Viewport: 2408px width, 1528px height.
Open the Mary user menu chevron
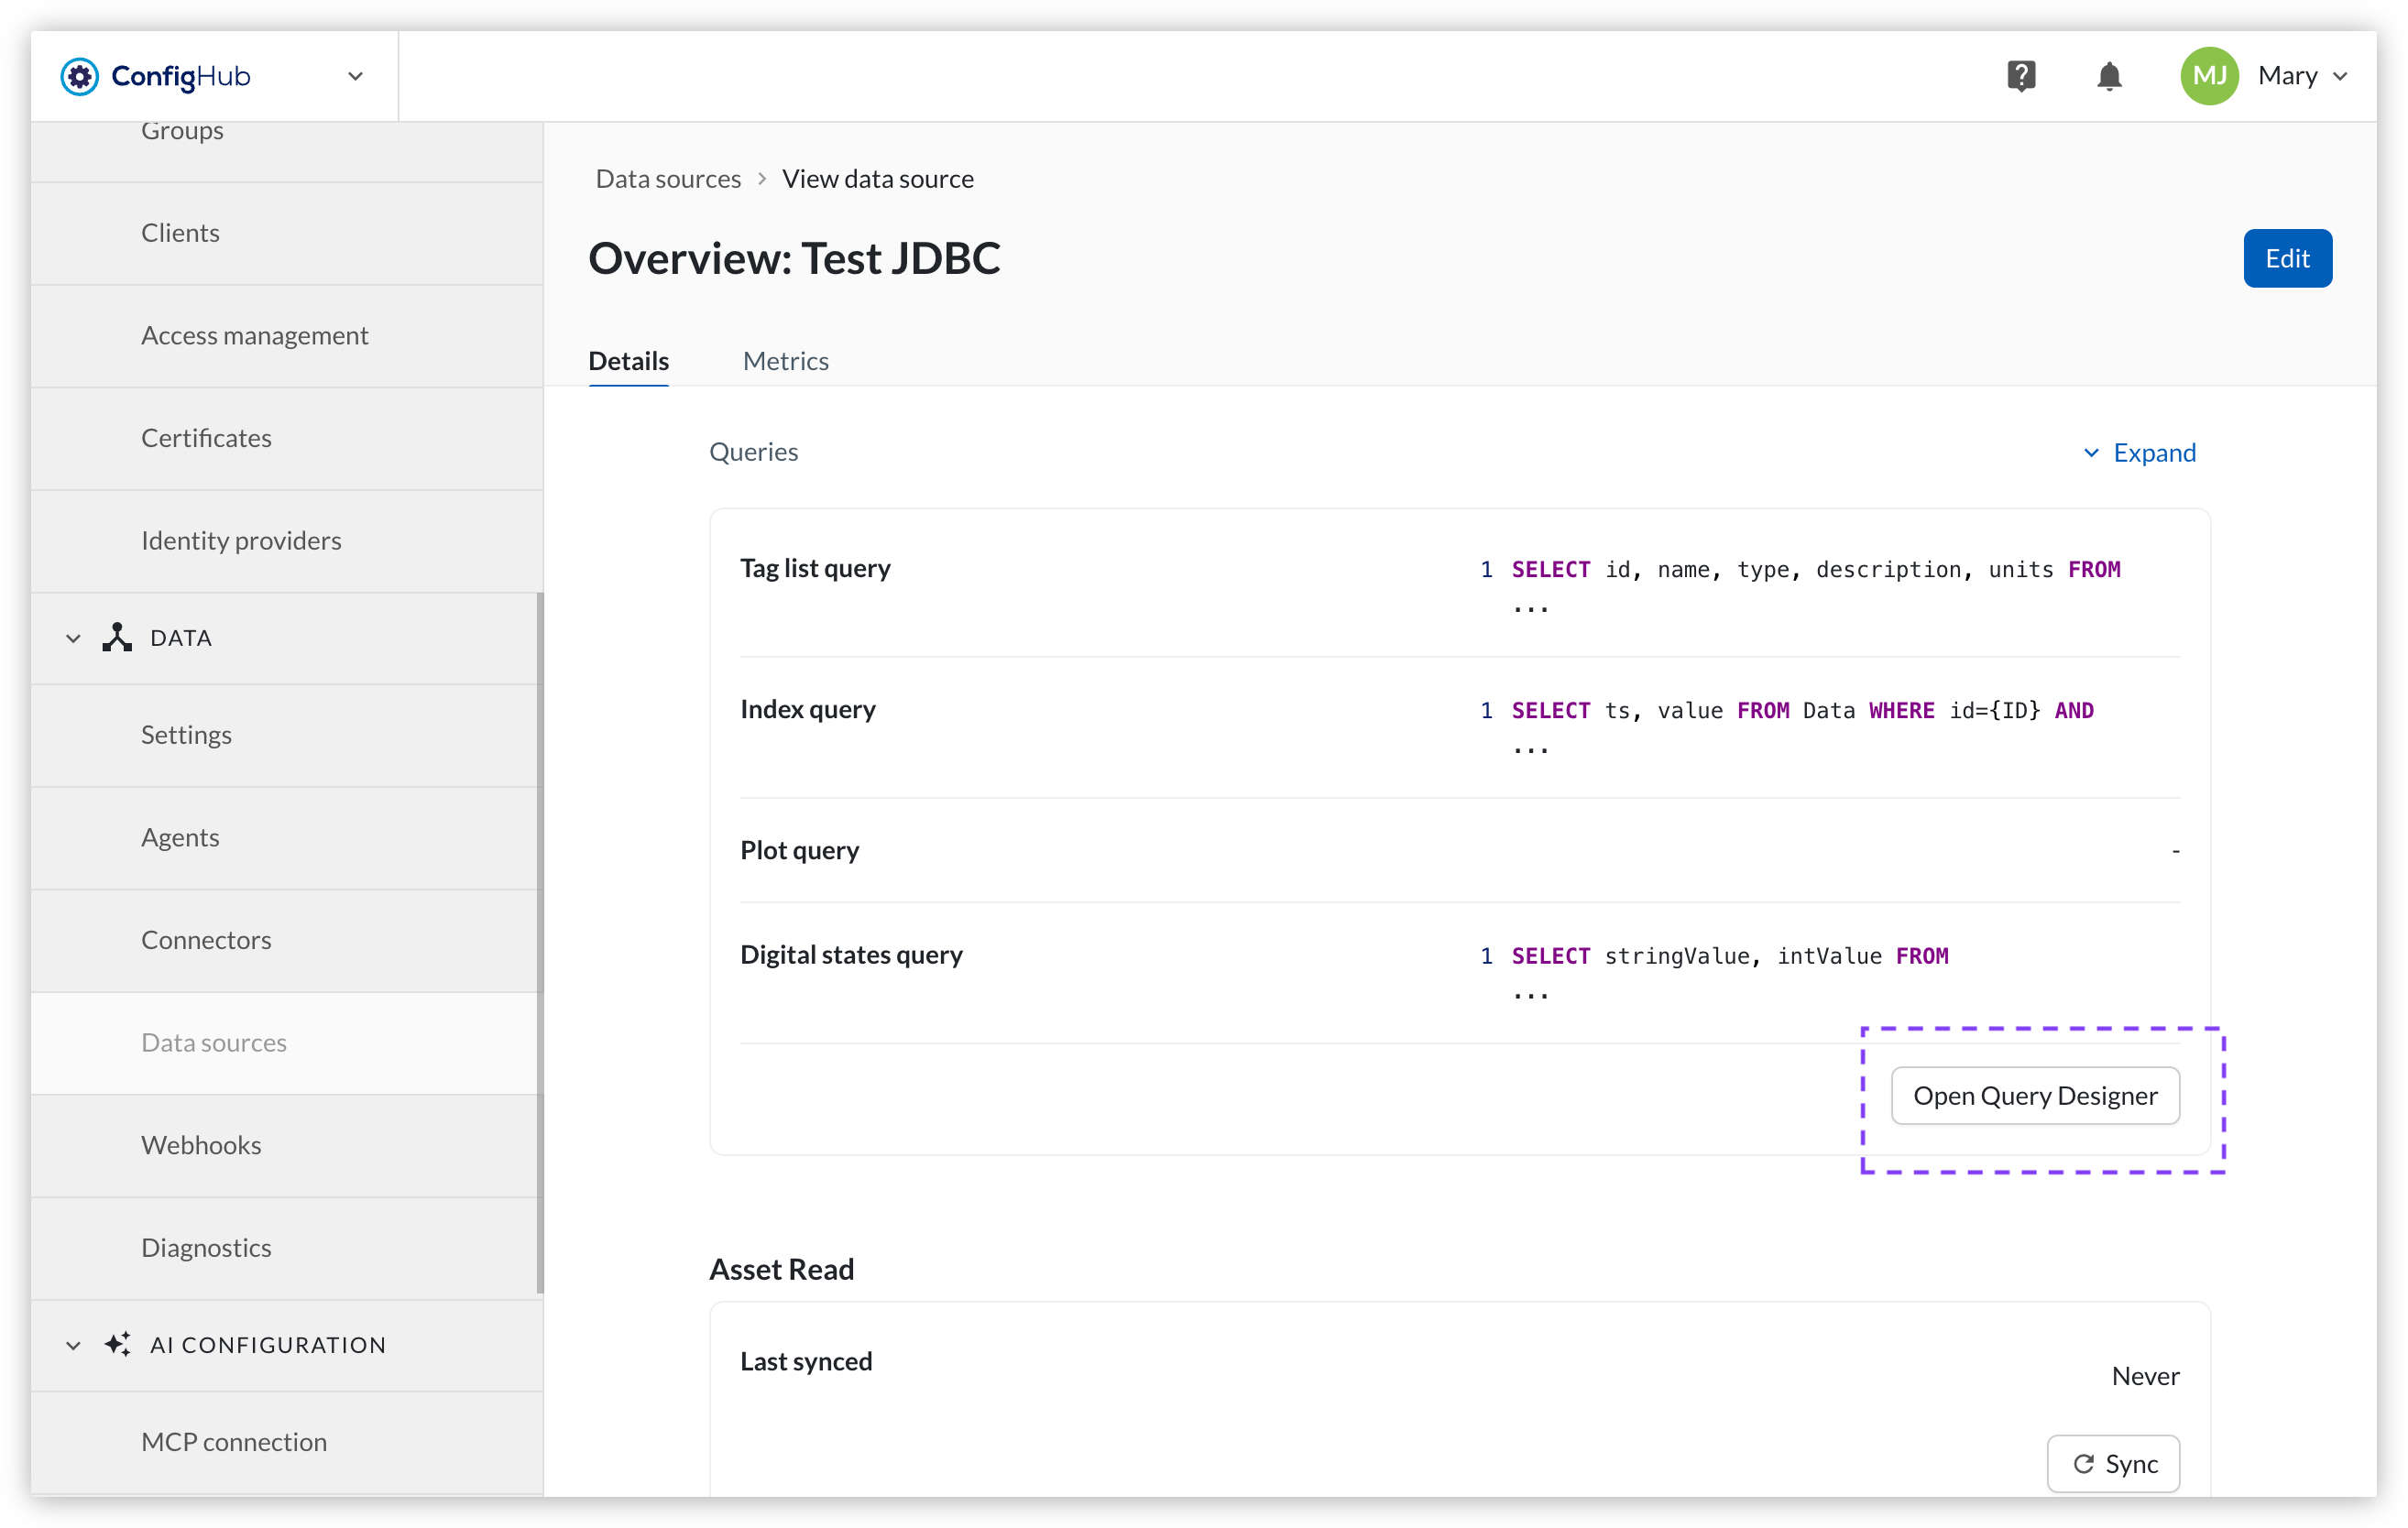tap(2340, 76)
